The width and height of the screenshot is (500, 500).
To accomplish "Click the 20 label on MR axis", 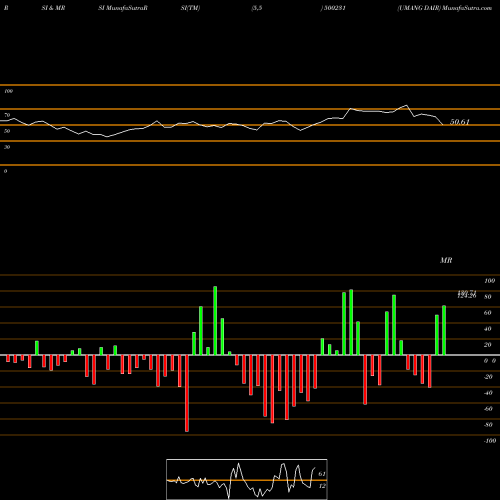I will tap(488, 345).
